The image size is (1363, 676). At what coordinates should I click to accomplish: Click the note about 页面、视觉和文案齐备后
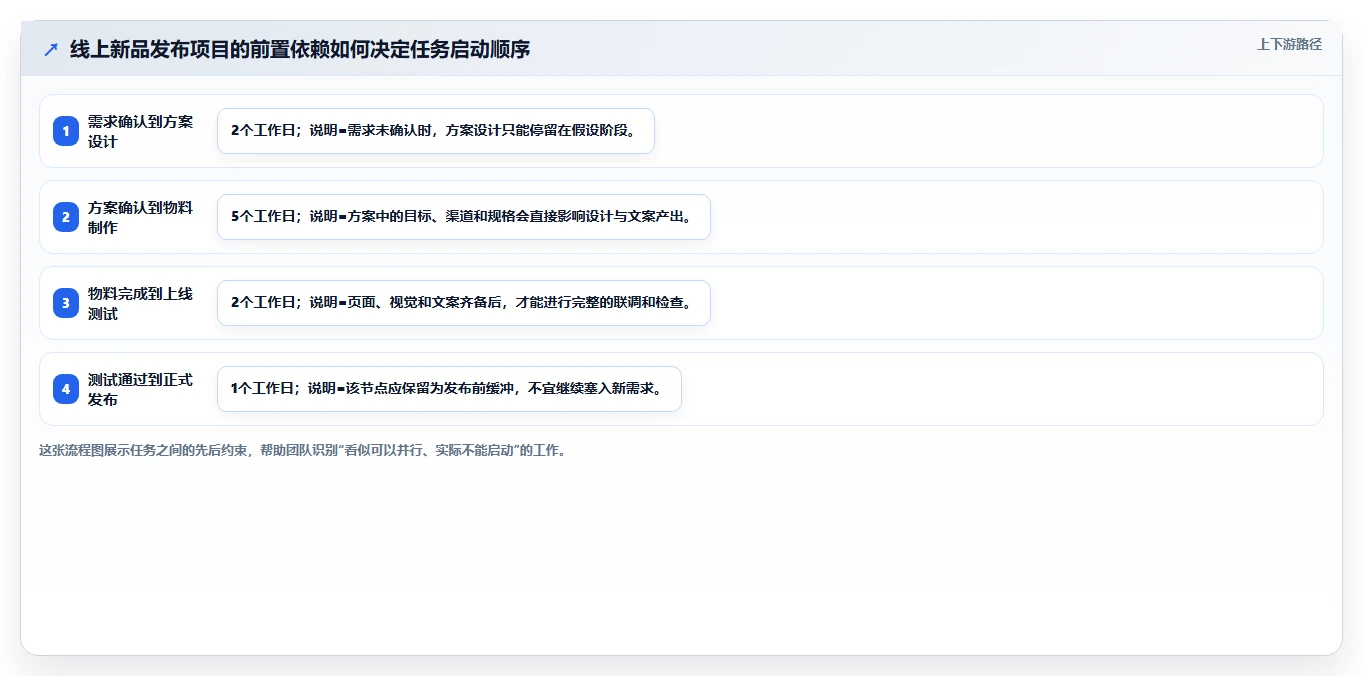[464, 303]
